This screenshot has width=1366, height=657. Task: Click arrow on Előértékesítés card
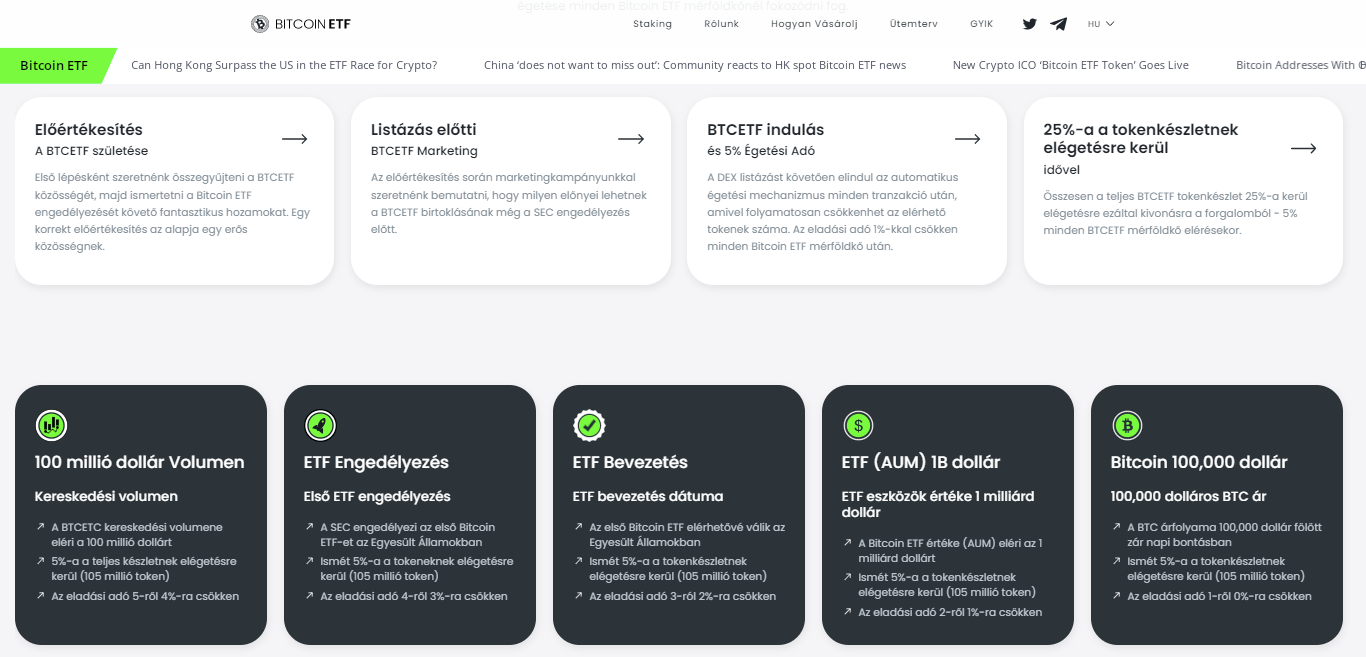pyautogui.click(x=295, y=139)
